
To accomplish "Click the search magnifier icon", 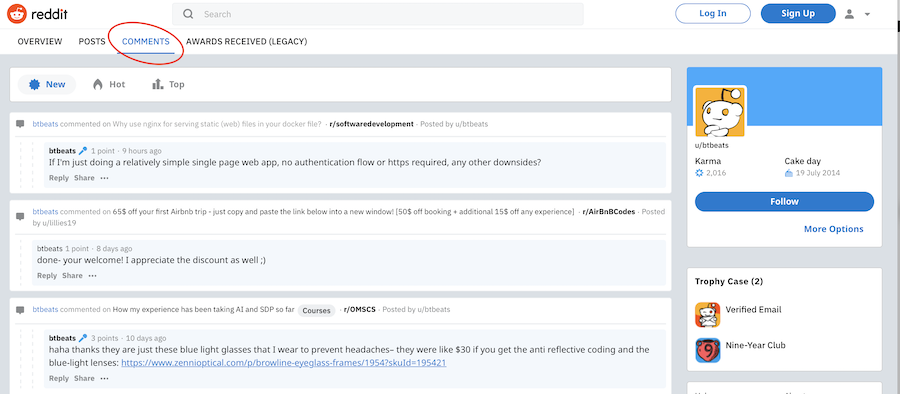I will [188, 14].
